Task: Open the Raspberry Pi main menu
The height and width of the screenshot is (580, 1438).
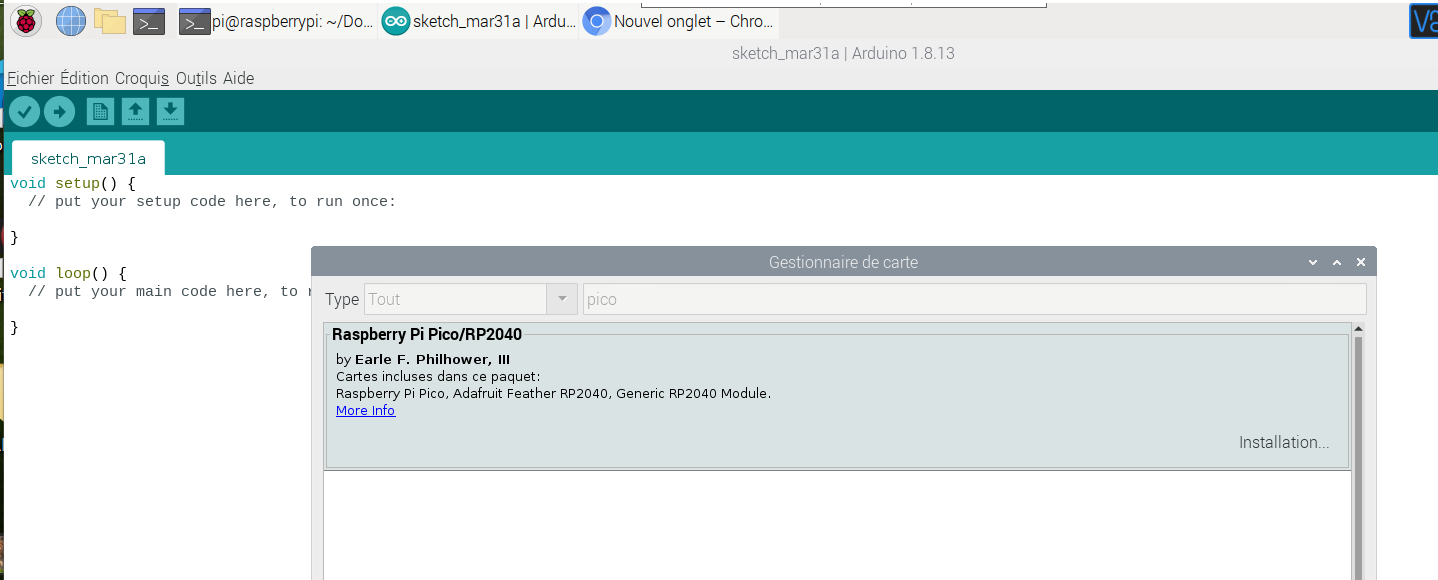Action: click(x=25, y=20)
